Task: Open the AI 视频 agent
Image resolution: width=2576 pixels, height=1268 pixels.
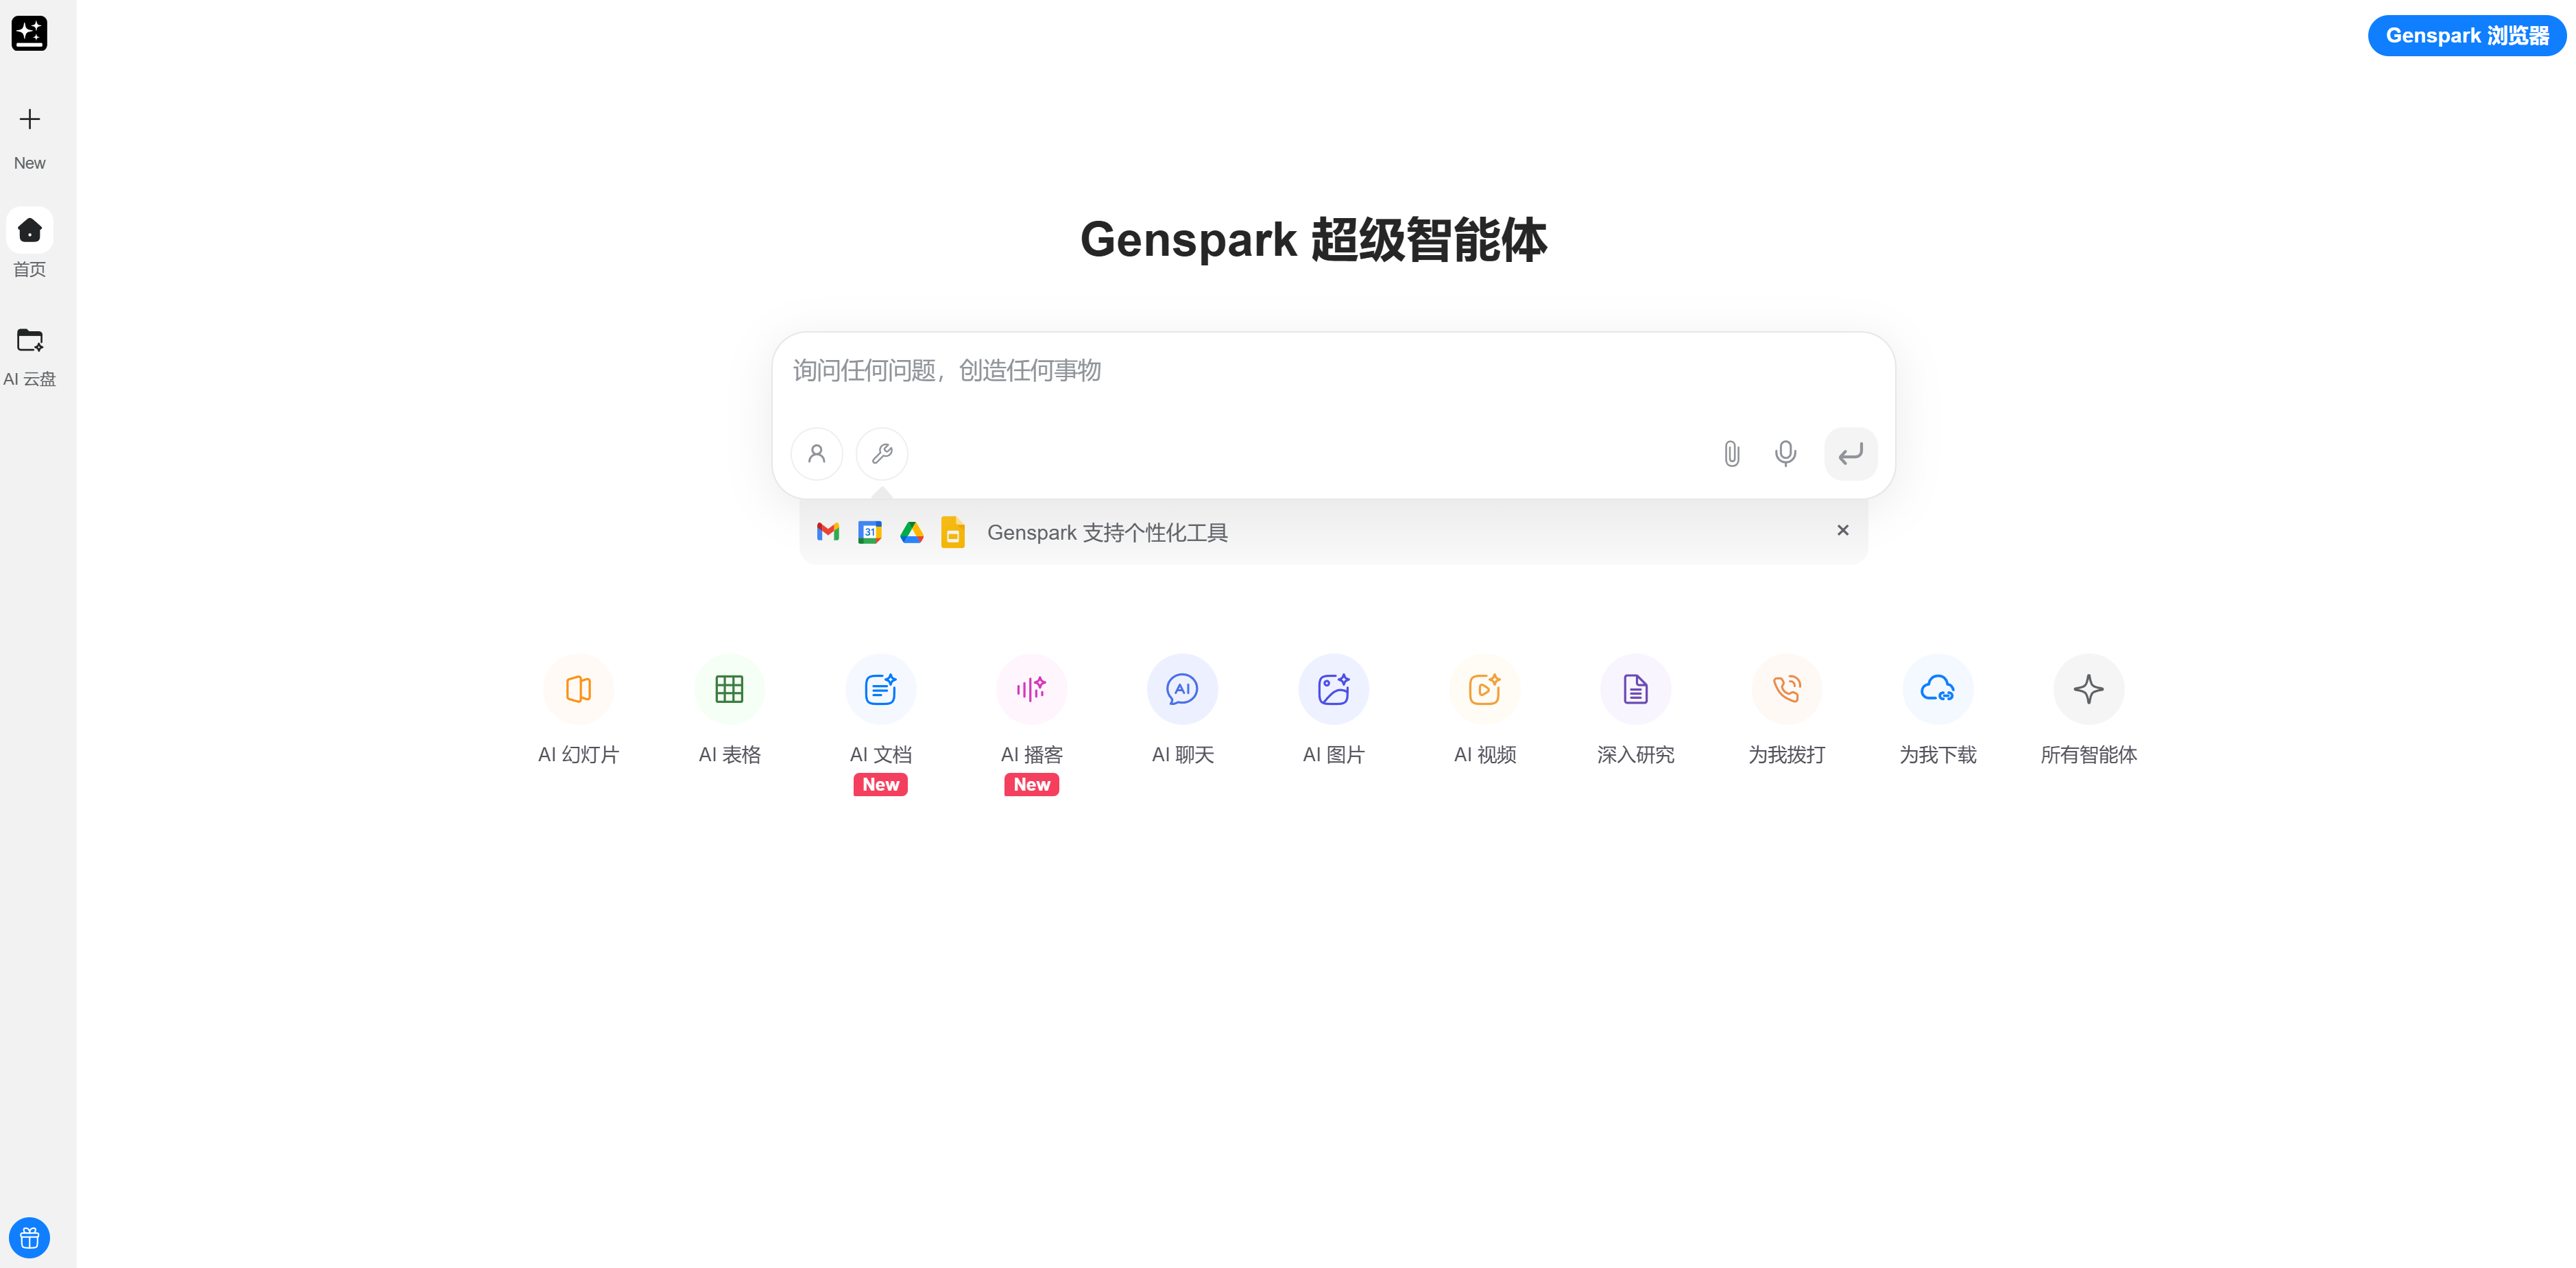Action: (1484, 711)
